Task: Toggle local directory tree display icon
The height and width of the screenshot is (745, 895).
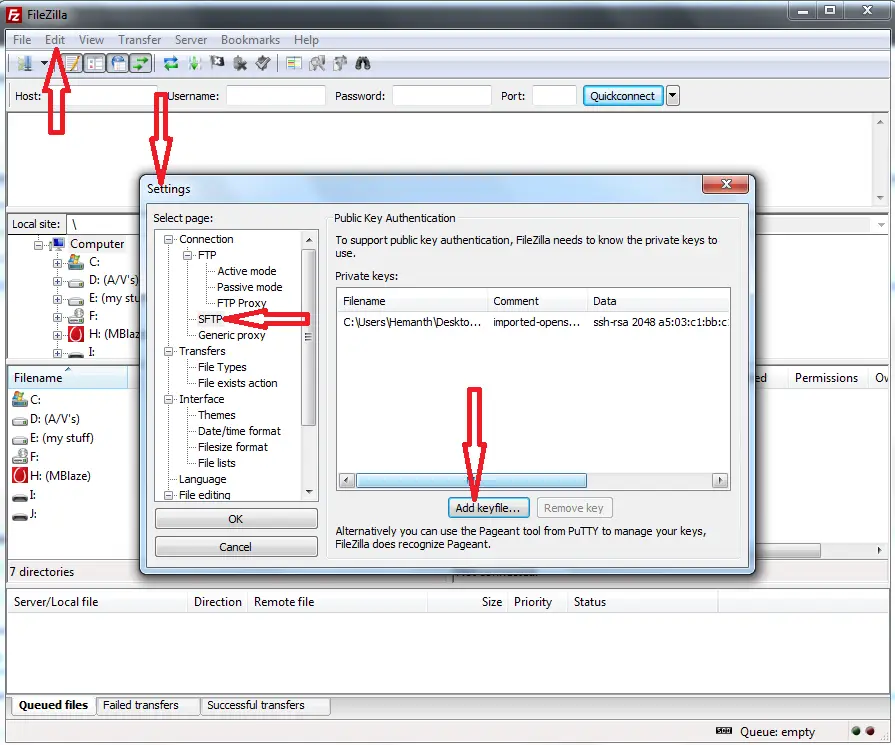Action: pos(95,63)
